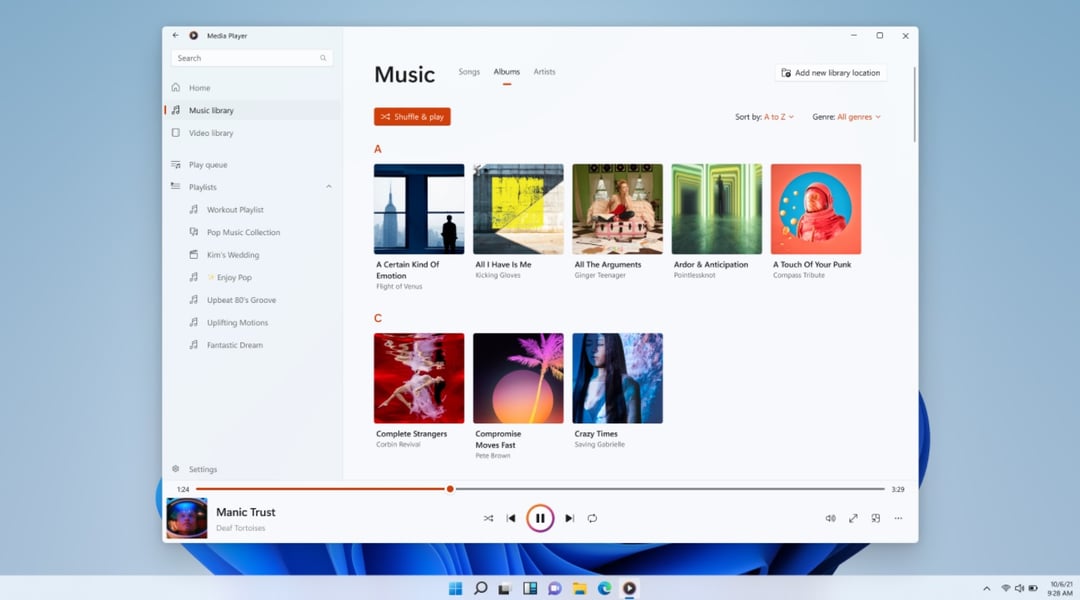The height and width of the screenshot is (600, 1080).
Task: Open the more options ellipsis icon
Action: (x=898, y=518)
